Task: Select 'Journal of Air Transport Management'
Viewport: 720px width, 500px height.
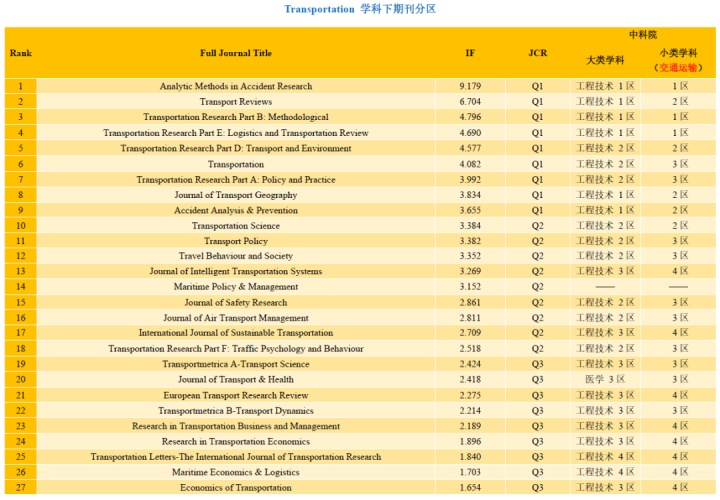Action: tap(236, 318)
